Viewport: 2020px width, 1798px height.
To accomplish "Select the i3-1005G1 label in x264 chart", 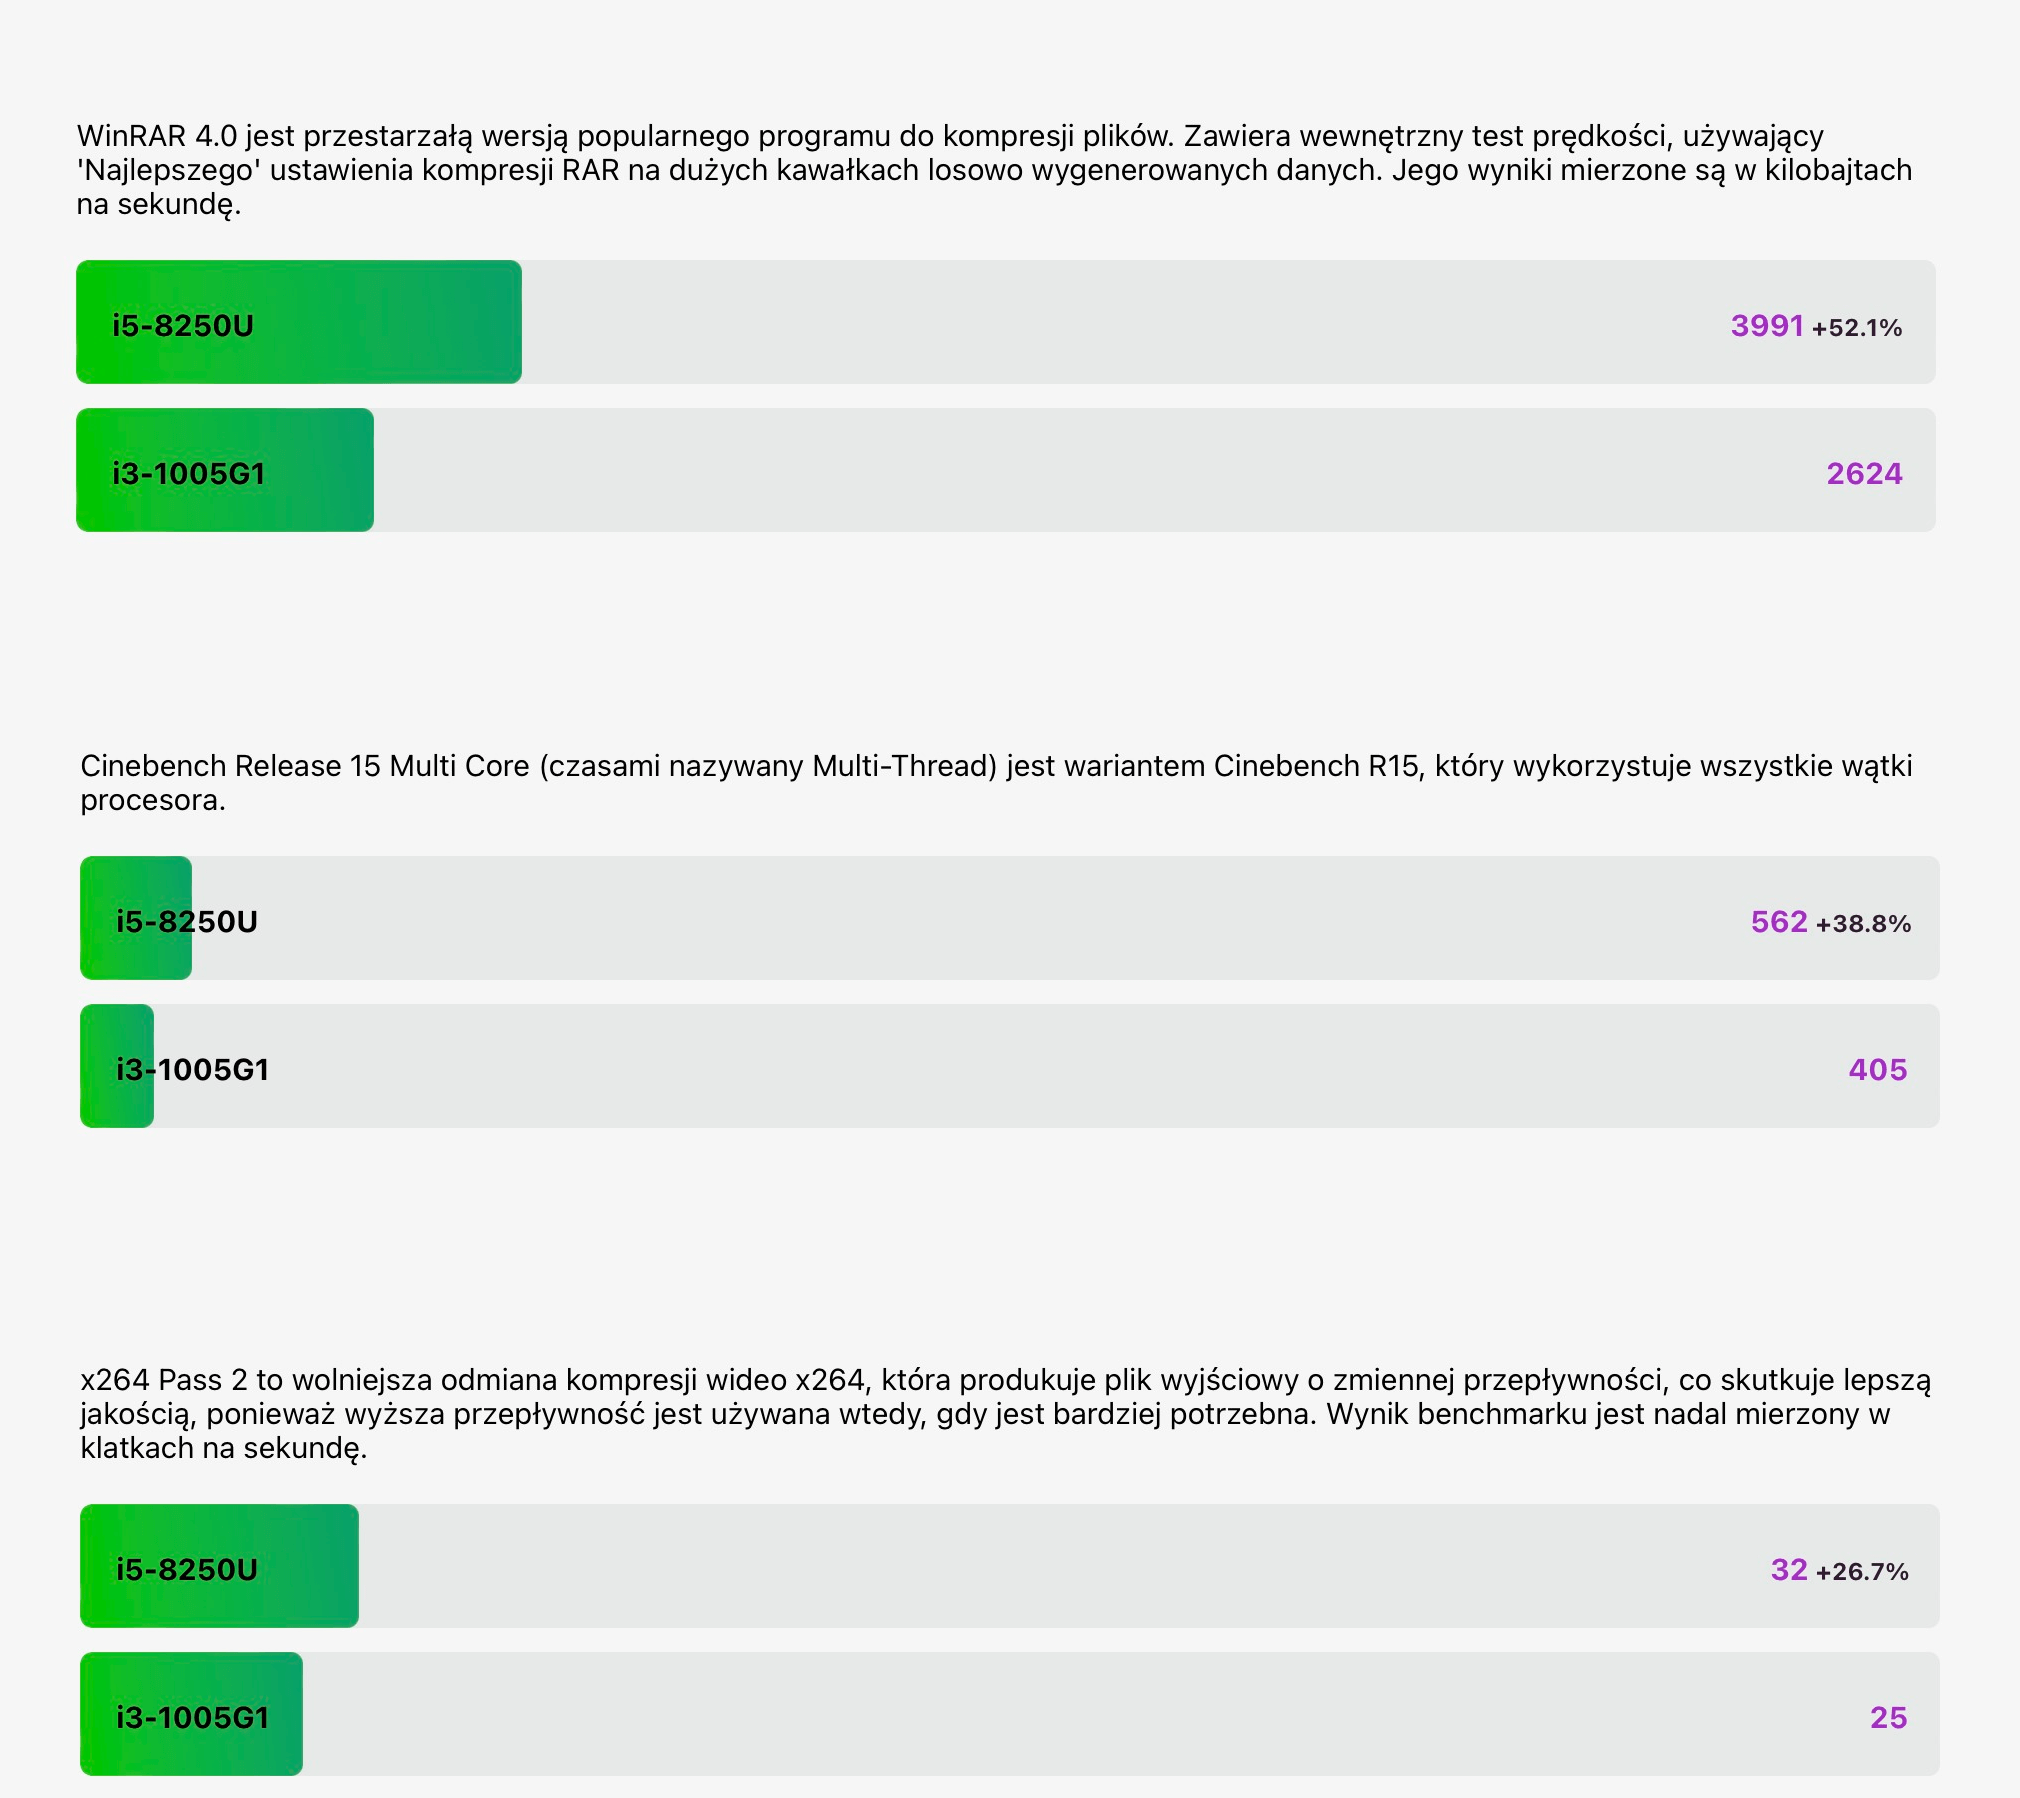I will (x=193, y=1717).
